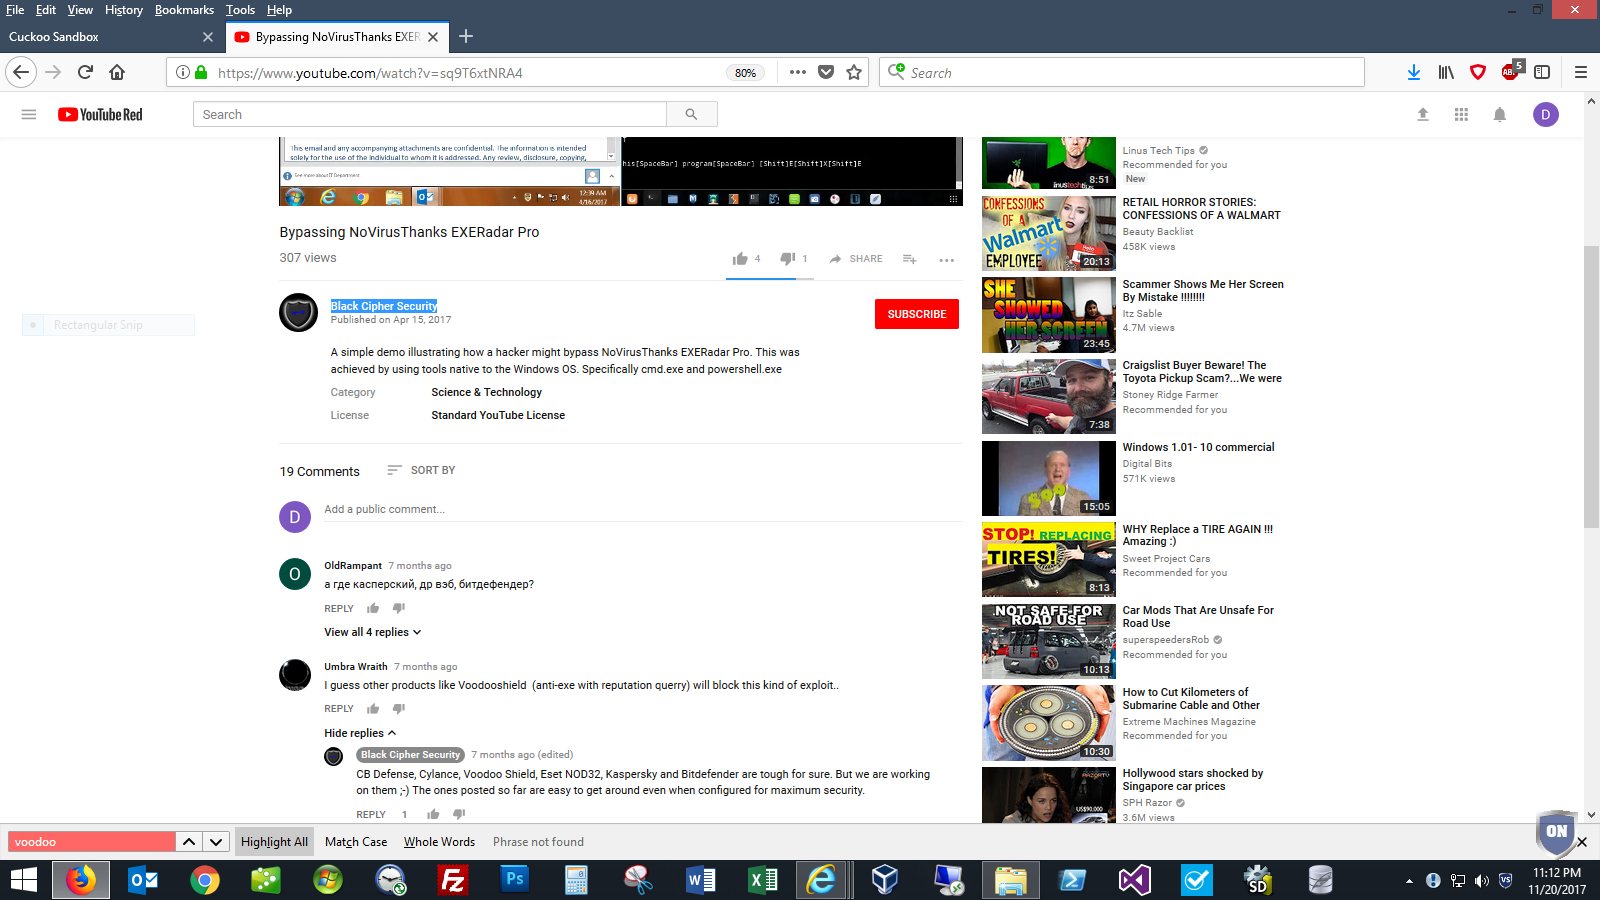
Task: Click the add-to-playlist icon under the video
Action: click(x=909, y=259)
